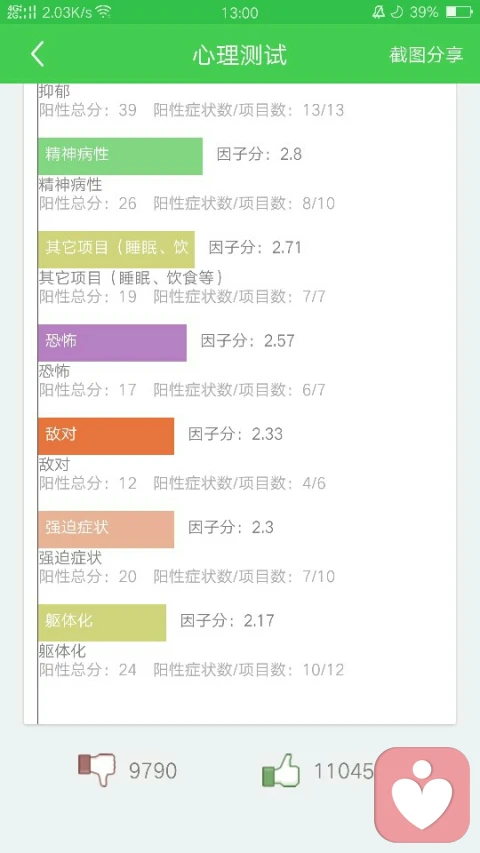The image size is (480, 853).
Task: Tap the back arrow in header
Action: pos(38,54)
